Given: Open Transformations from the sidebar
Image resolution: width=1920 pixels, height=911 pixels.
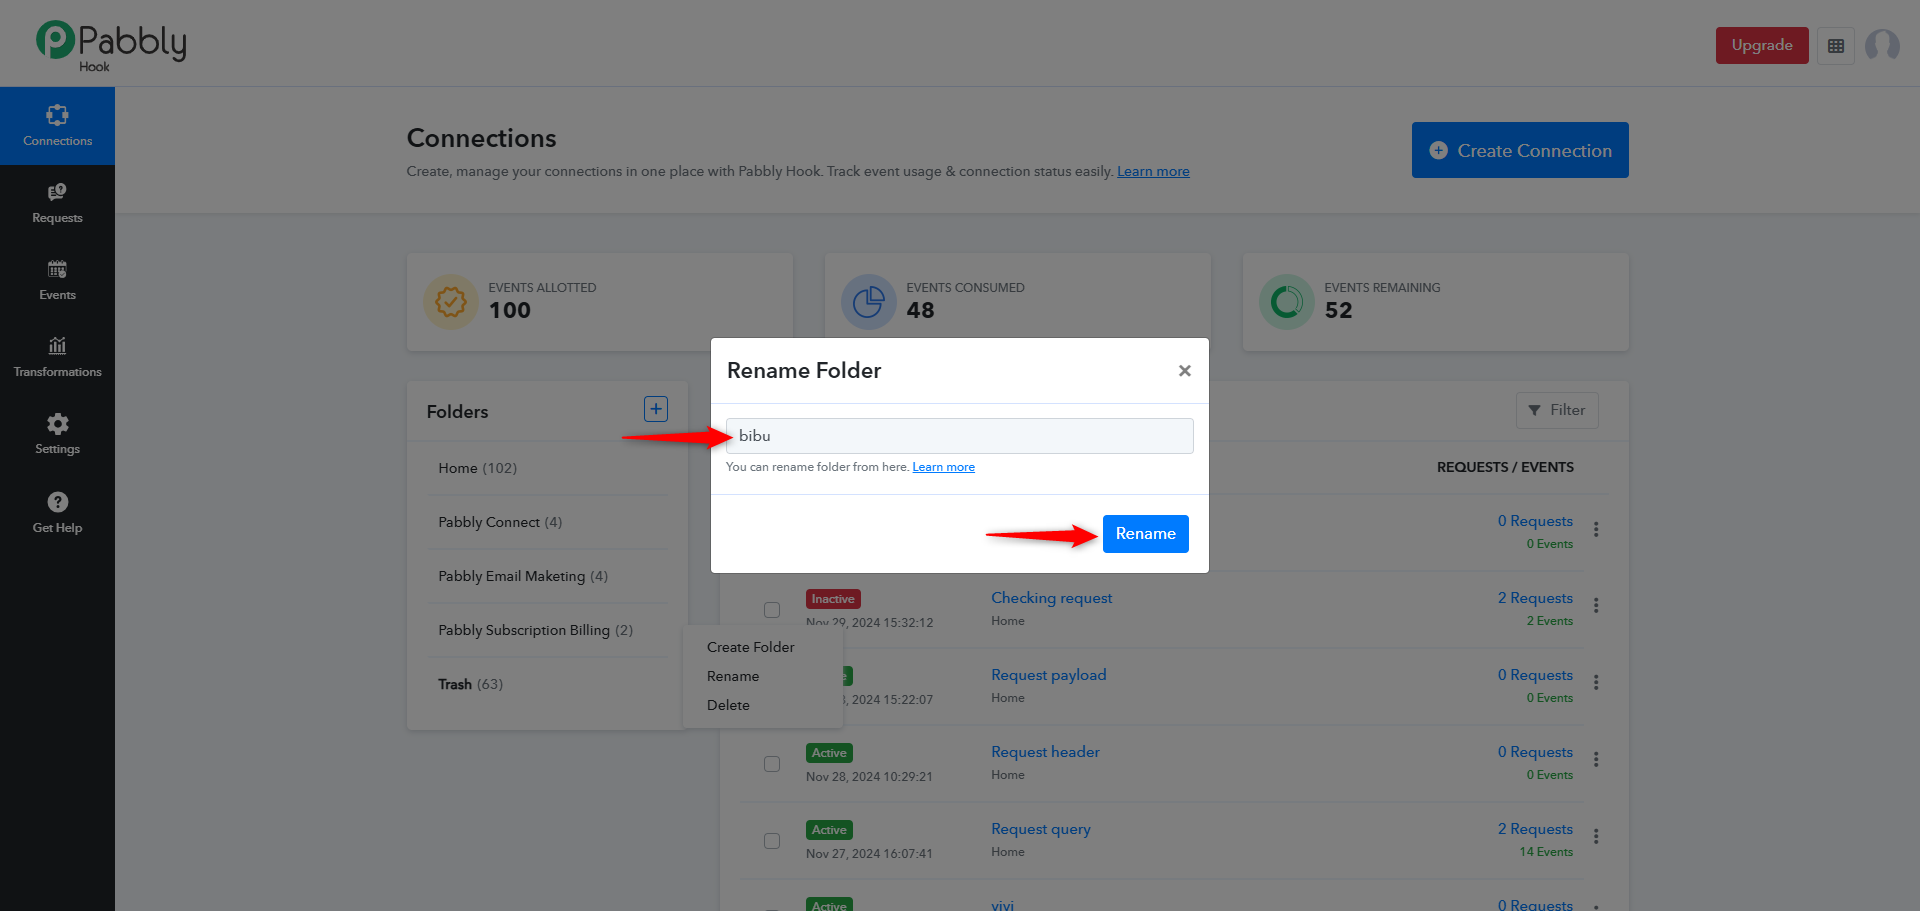Looking at the screenshot, I should tap(57, 358).
